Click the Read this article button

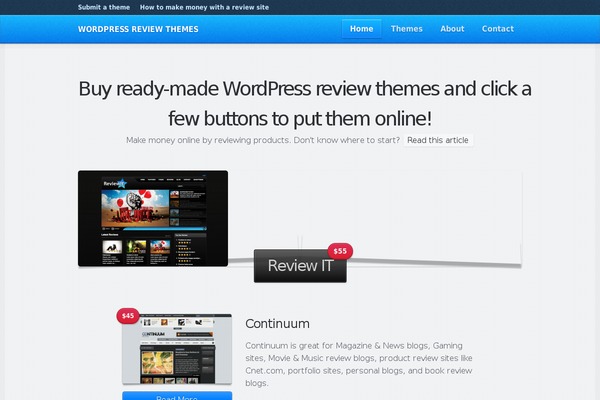coord(438,140)
